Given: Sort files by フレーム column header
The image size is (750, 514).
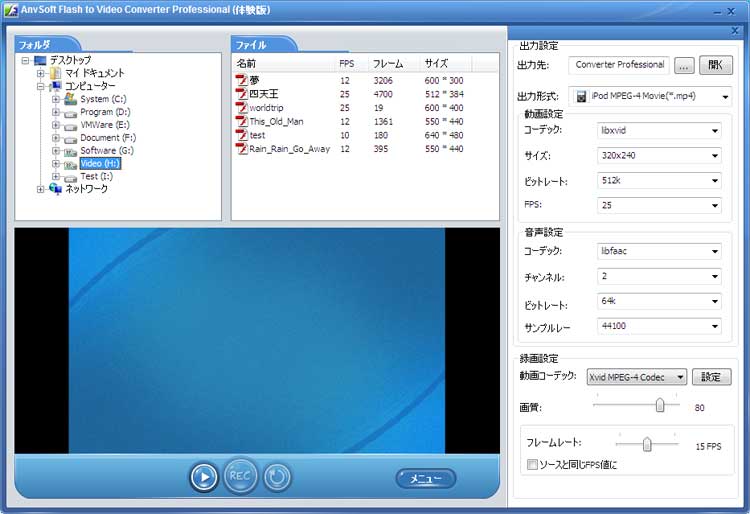Looking at the screenshot, I should tap(394, 63).
